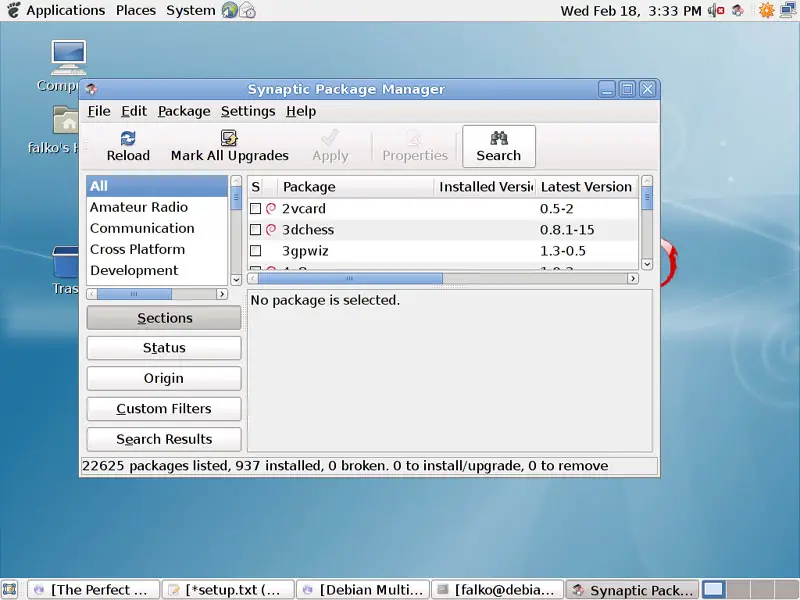Click the Debian logo beside 2vcard
Screen dimensions: 800x600
(271, 208)
